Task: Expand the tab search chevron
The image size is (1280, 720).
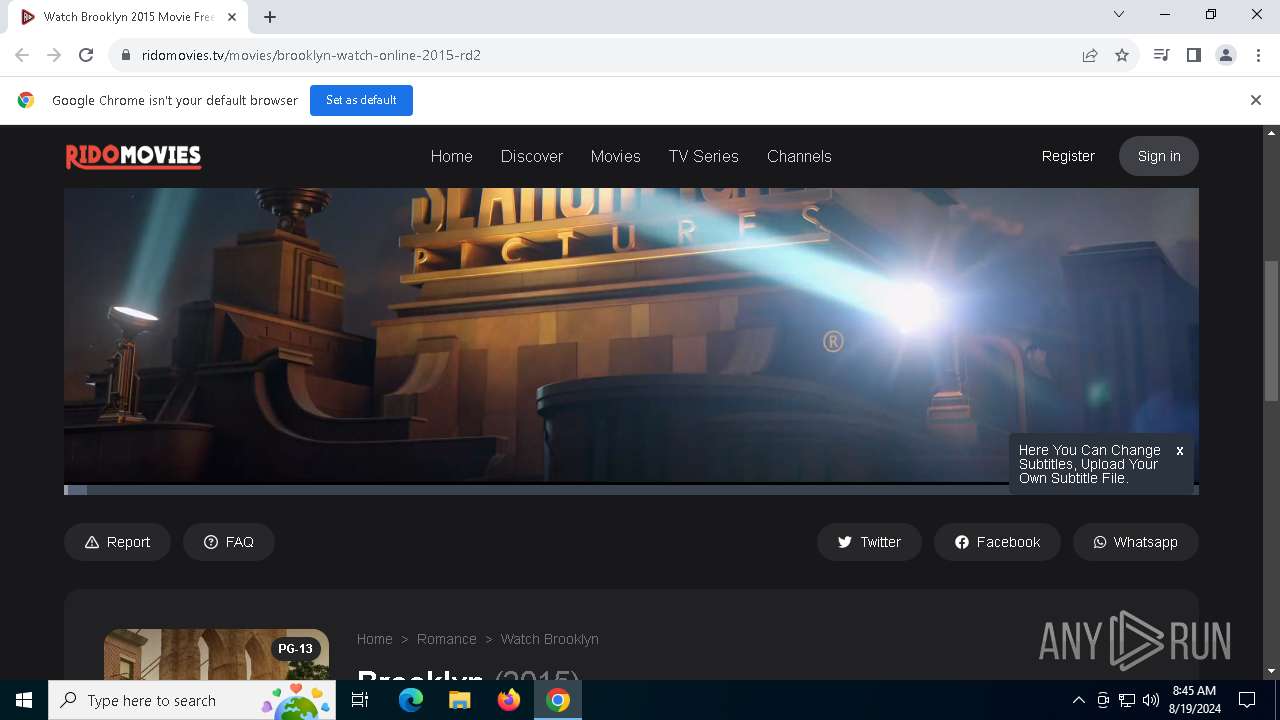Action: tap(1119, 14)
